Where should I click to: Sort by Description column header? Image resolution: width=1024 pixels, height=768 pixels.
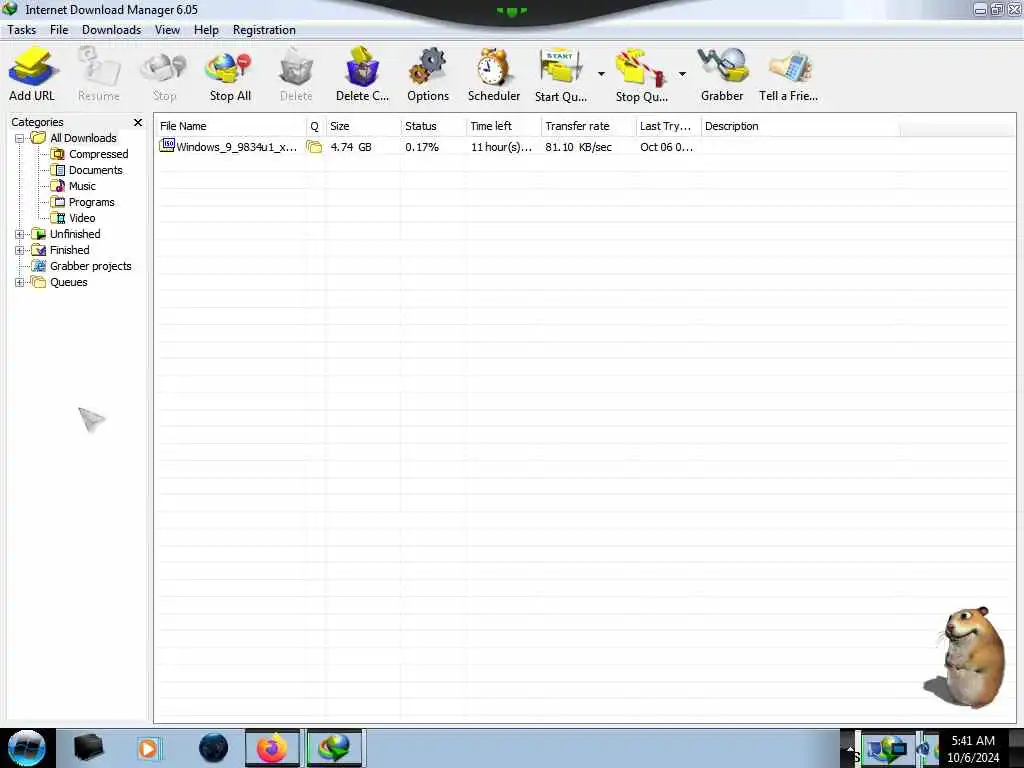click(x=800, y=126)
